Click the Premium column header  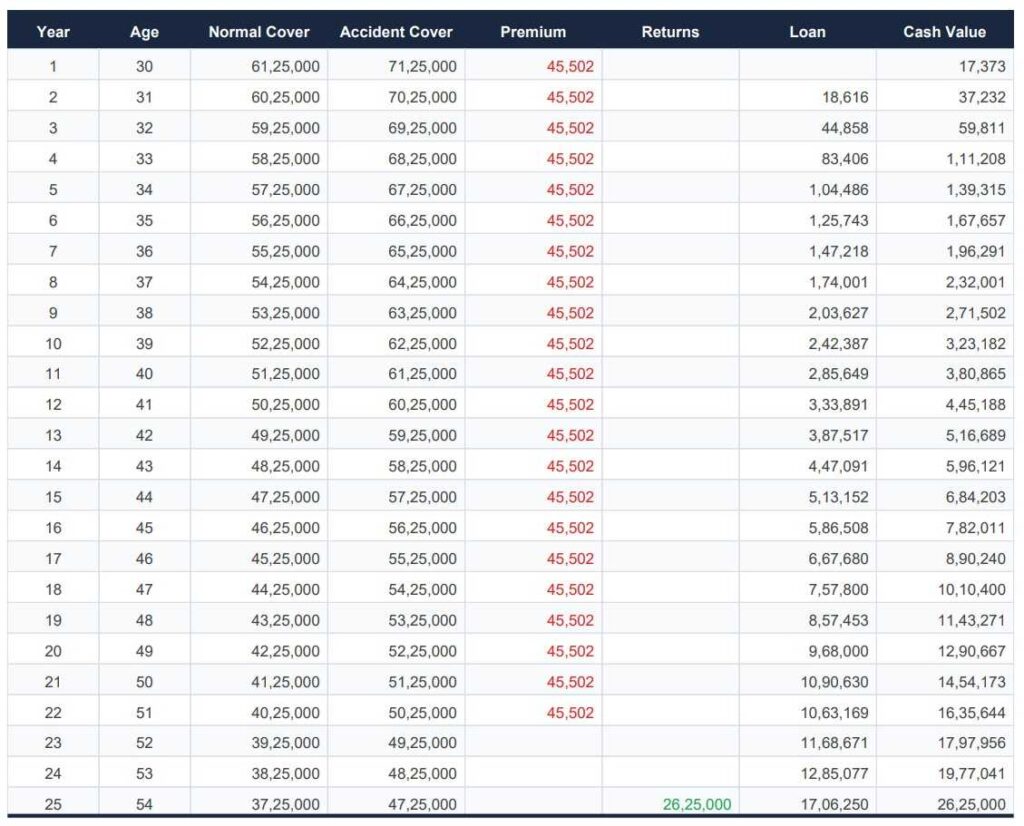(x=533, y=32)
